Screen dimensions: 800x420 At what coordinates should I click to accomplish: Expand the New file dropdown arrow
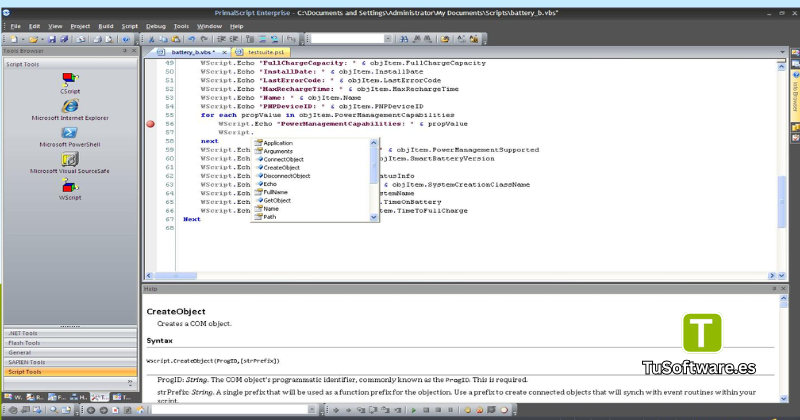pos(23,39)
